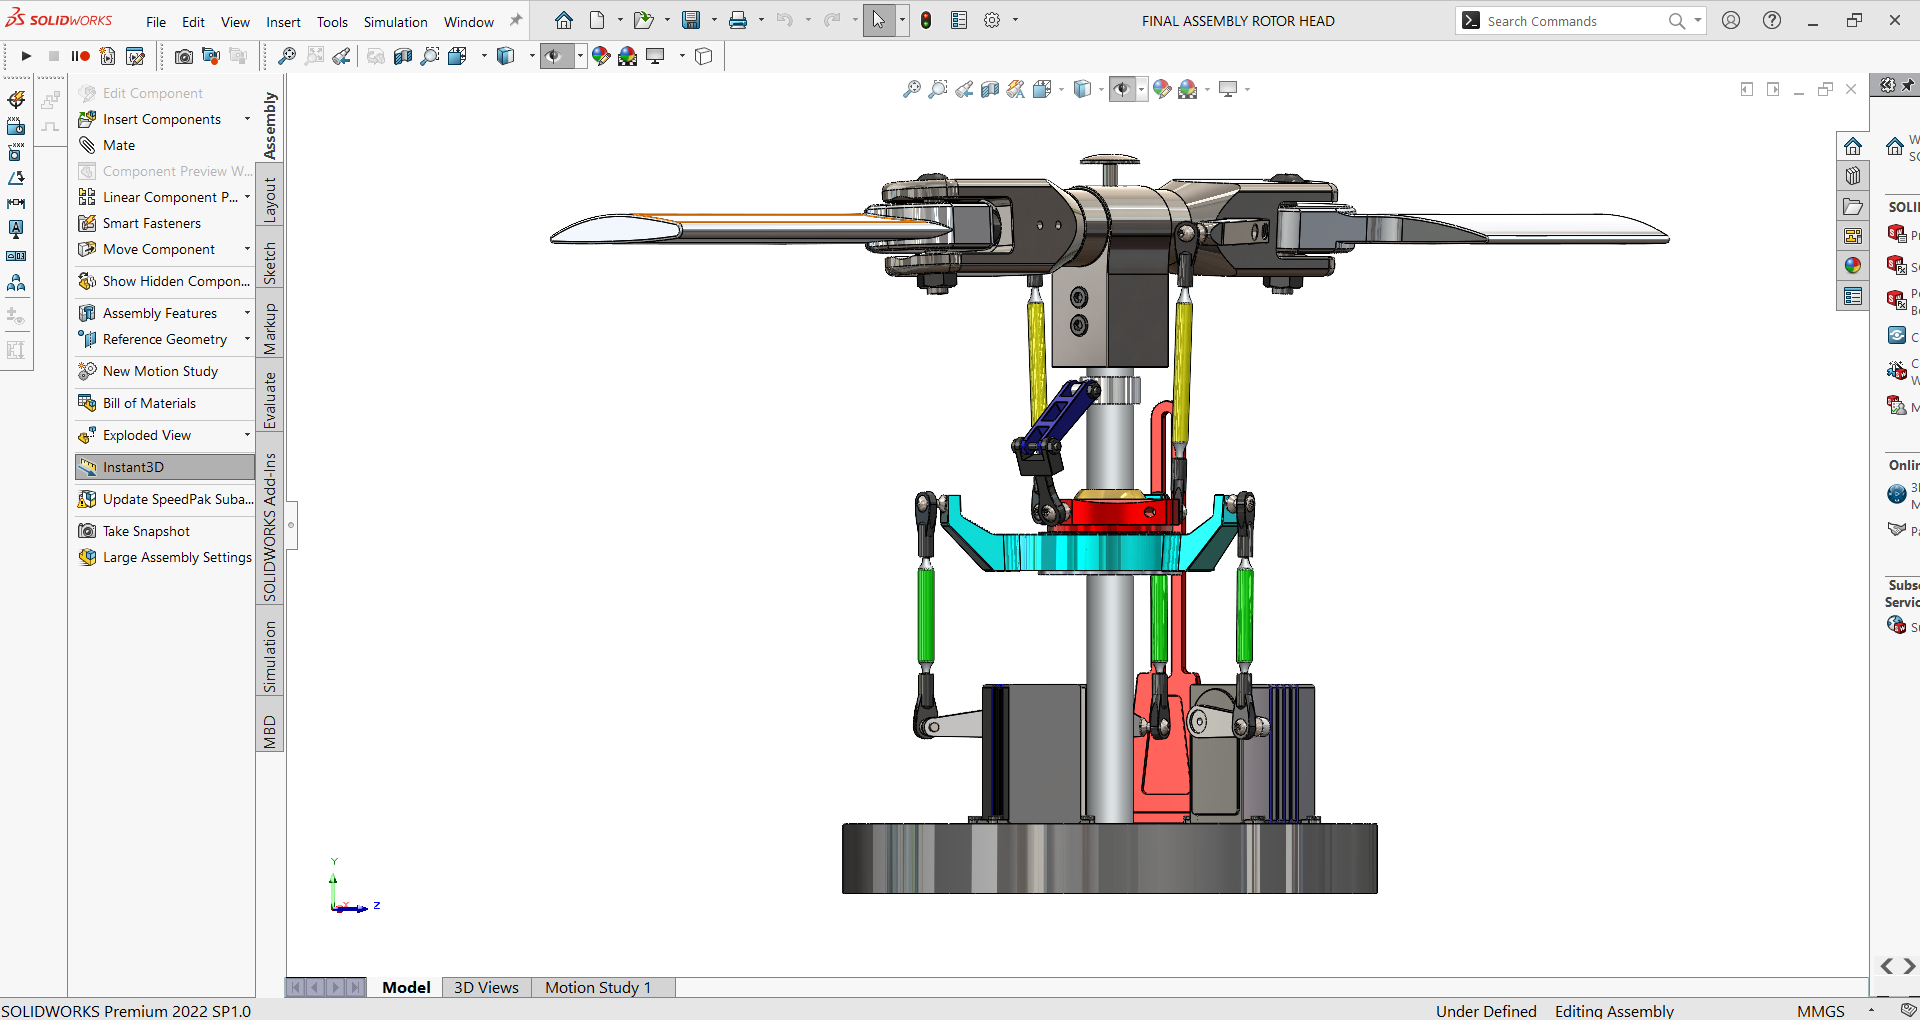
Task: Open the Options gear dropdown arrow
Action: pyautogui.click(x=1015, y=20)
